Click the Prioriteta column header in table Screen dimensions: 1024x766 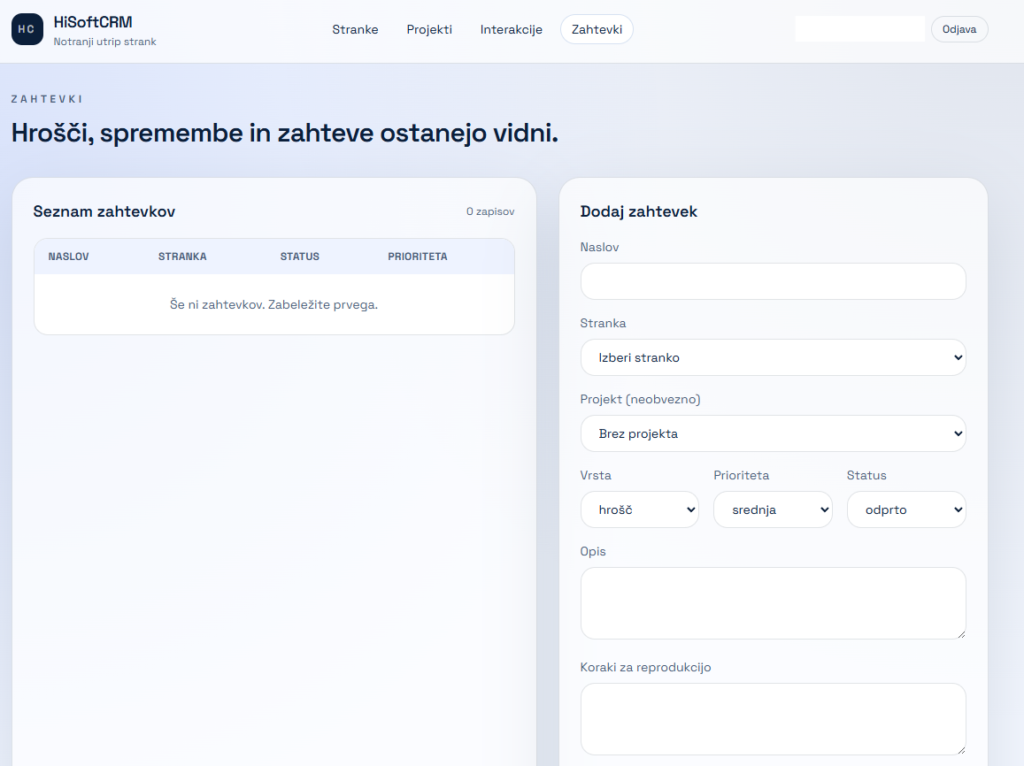[418, 257]
